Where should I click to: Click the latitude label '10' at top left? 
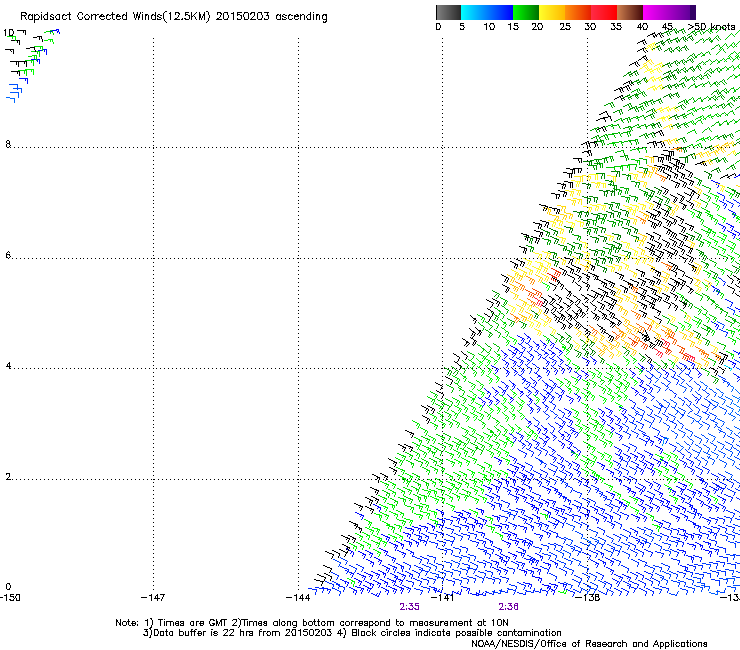point(8,33)
